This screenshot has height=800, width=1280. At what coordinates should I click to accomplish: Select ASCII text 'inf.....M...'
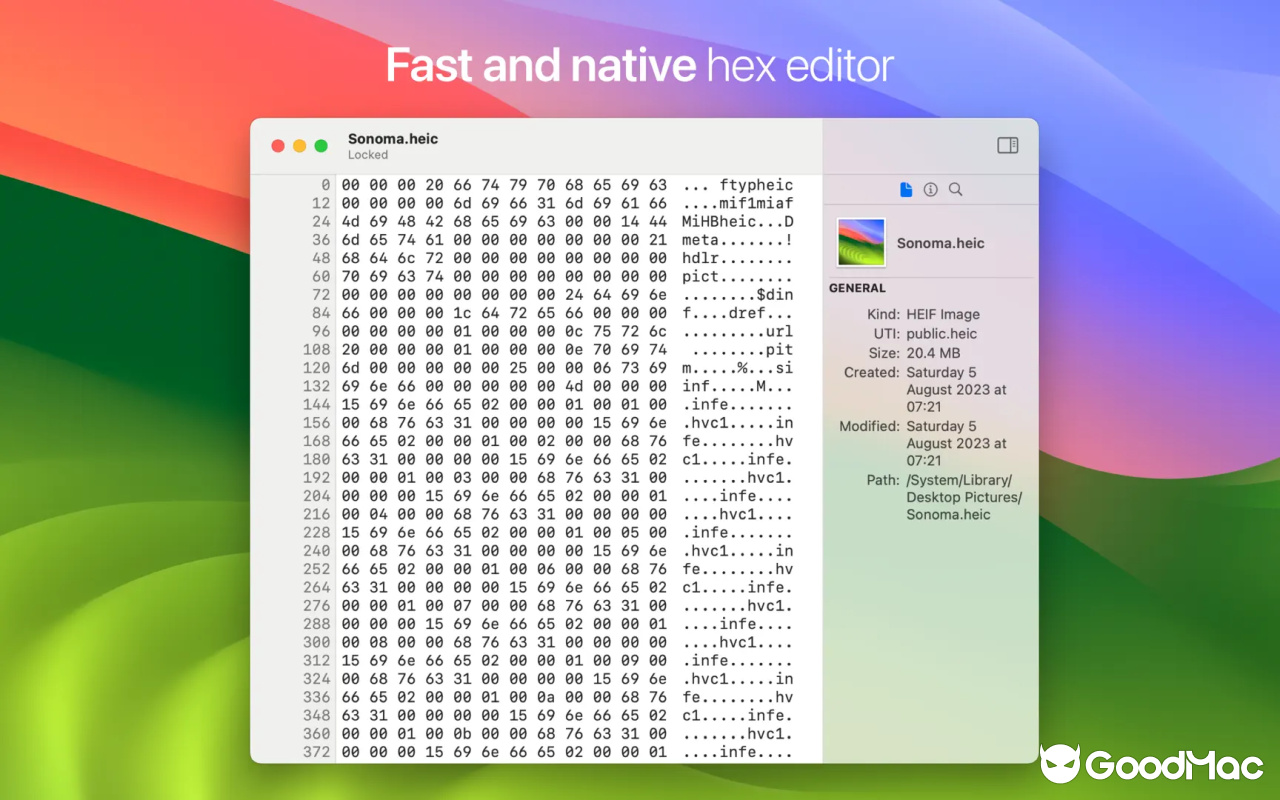click(738, 386)
